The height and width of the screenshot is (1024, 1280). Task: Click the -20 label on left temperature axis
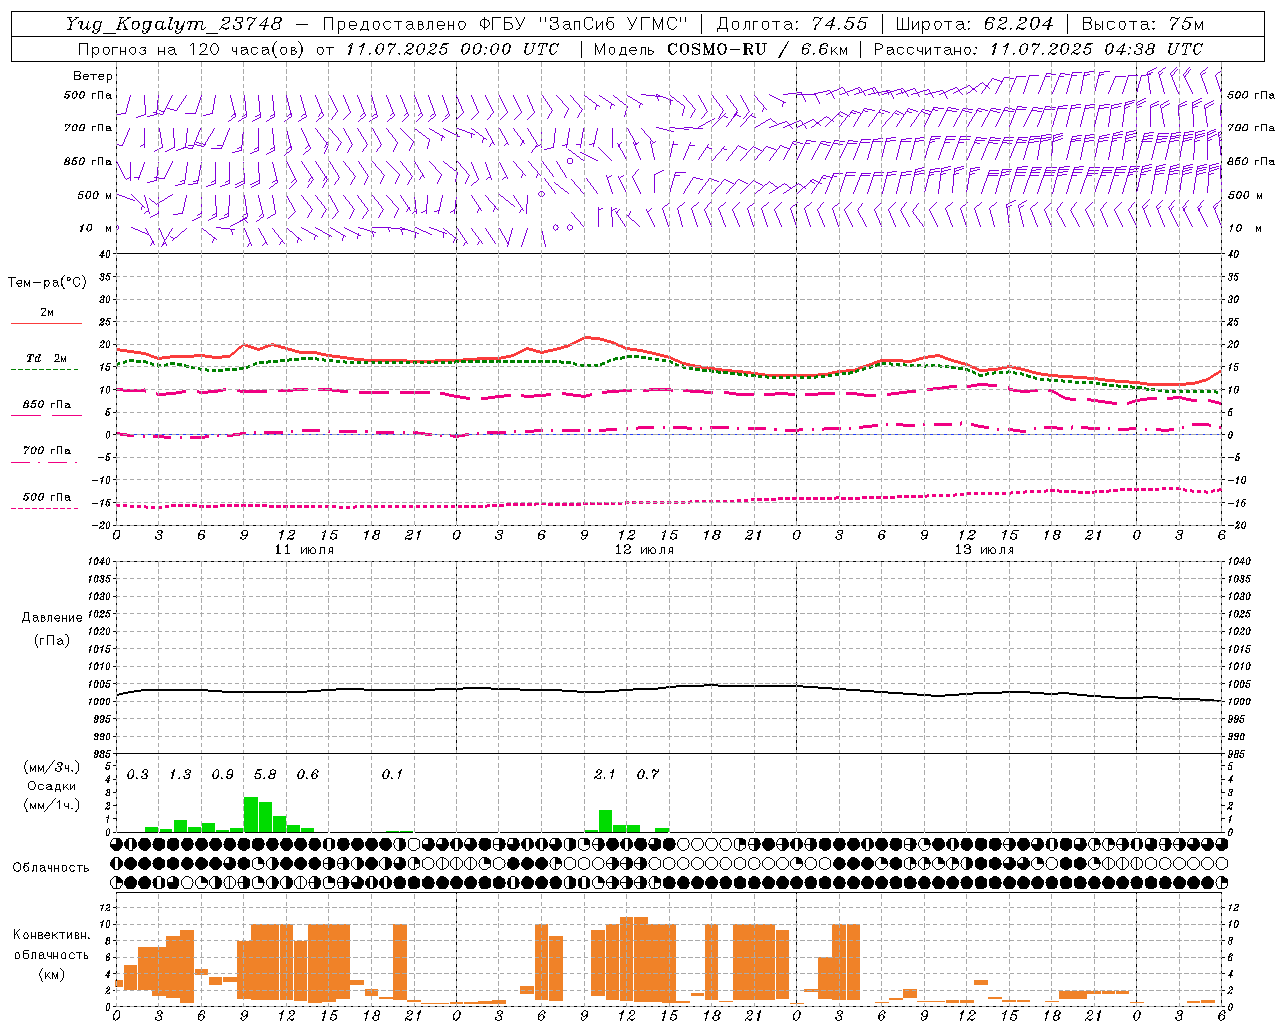click(x=101, y=525)
